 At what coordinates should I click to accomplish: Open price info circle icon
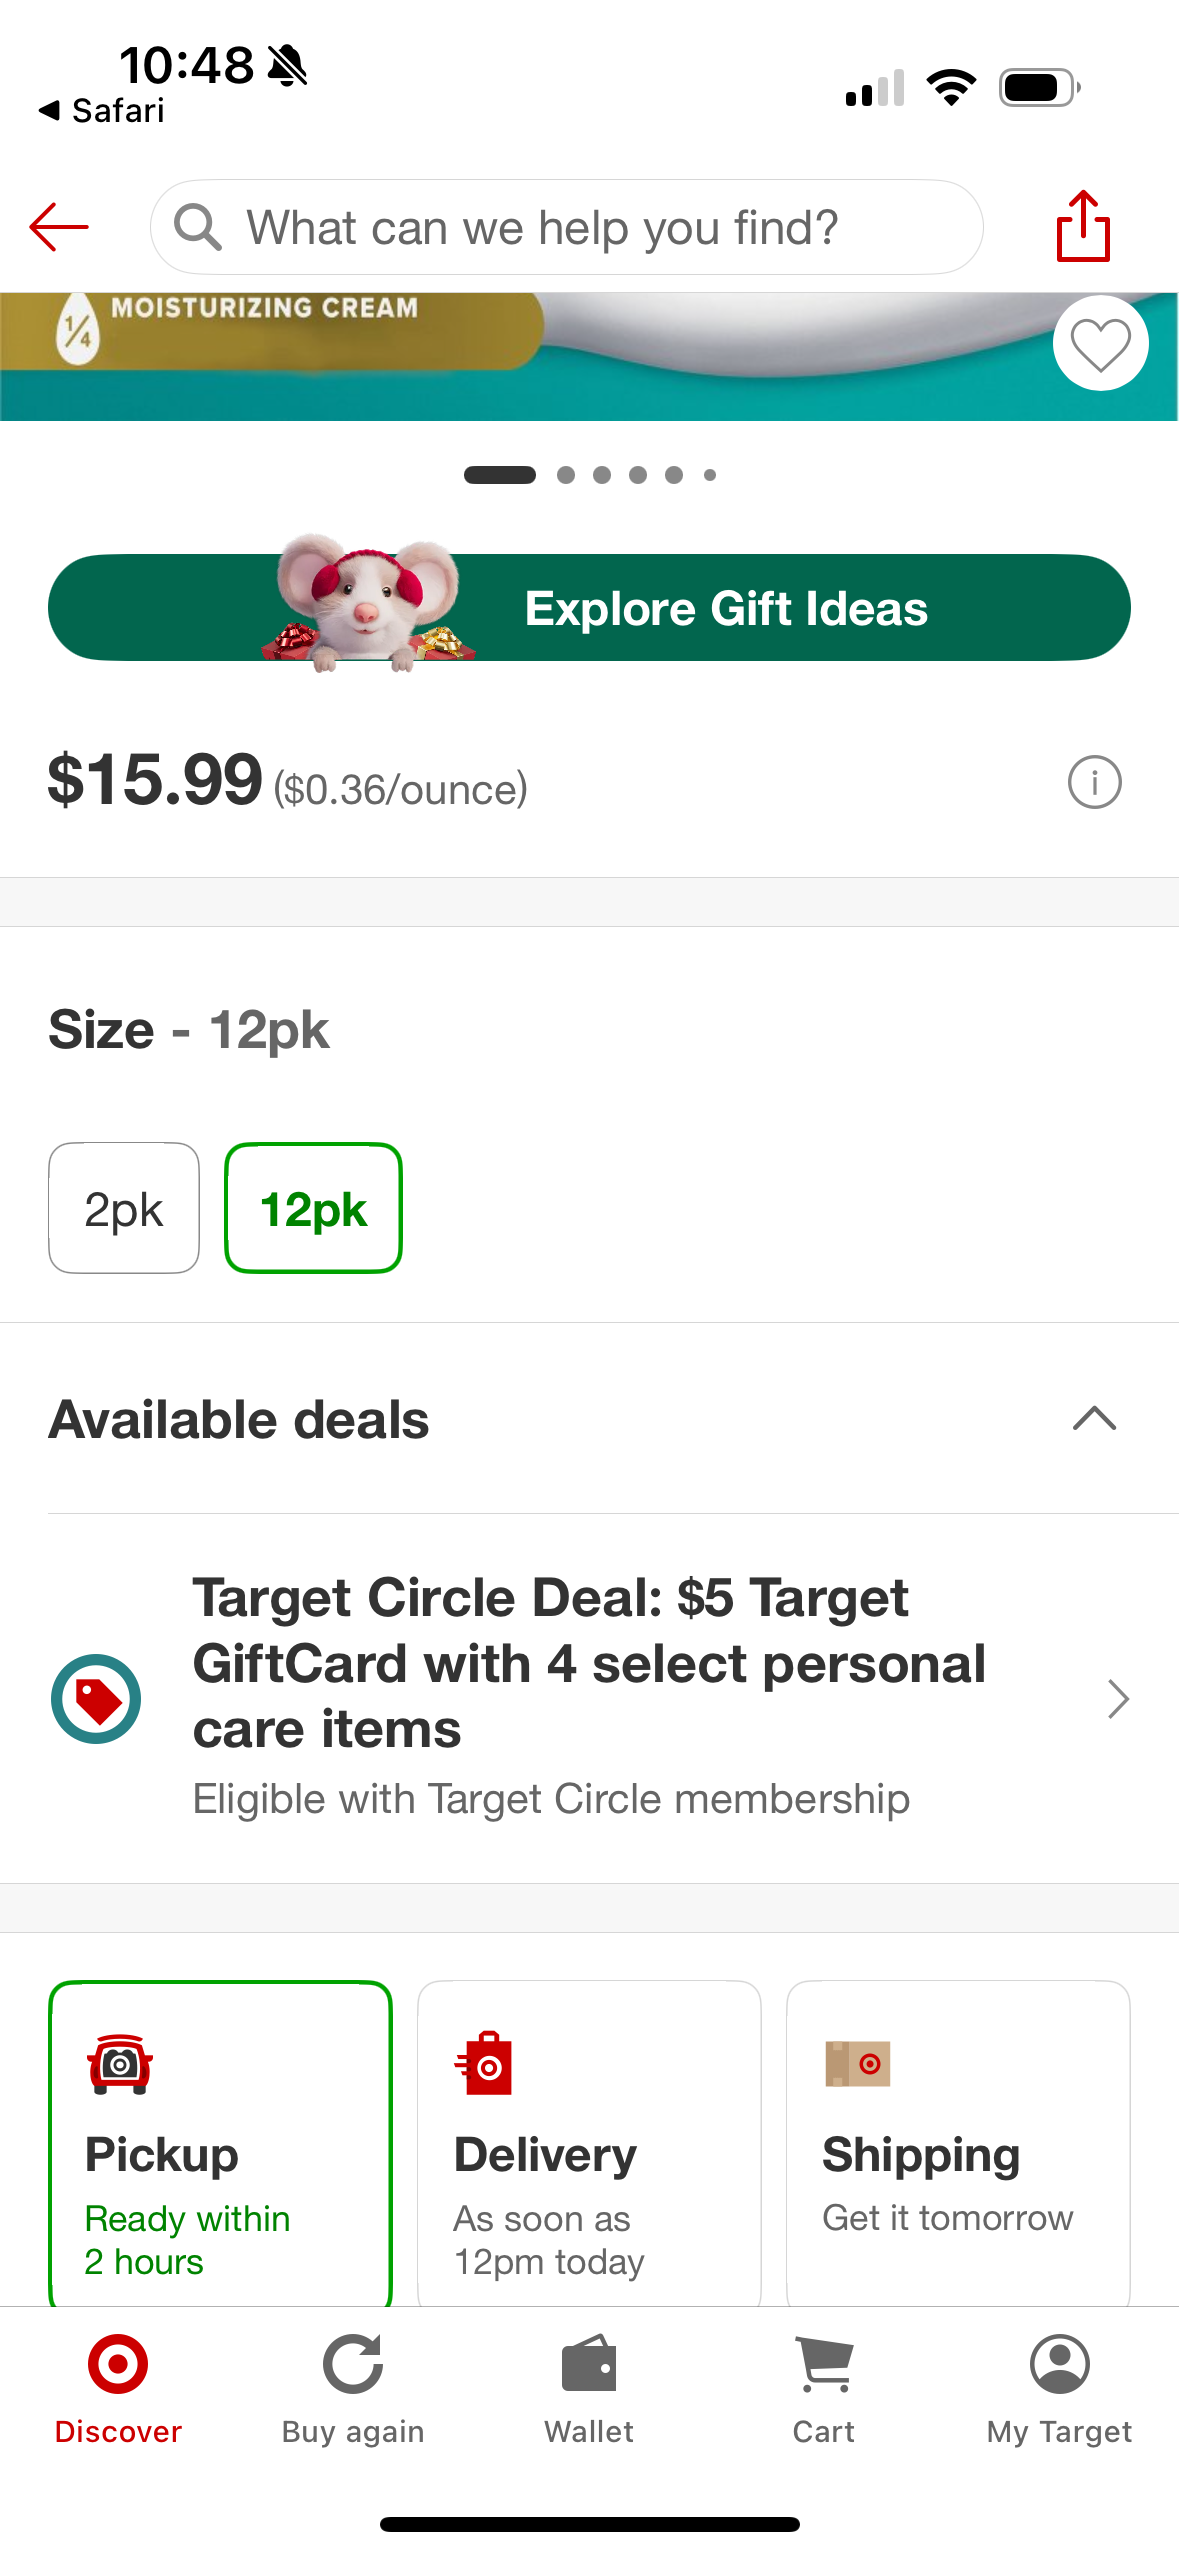click(1094, 782)
